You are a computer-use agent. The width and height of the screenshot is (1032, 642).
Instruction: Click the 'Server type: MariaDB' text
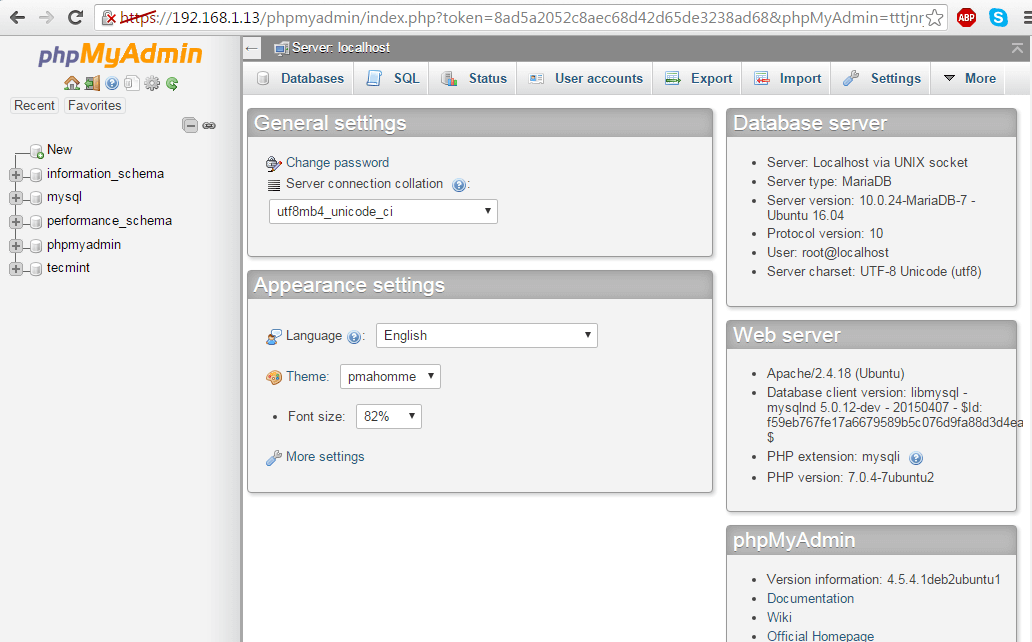(x=829, y=182)
